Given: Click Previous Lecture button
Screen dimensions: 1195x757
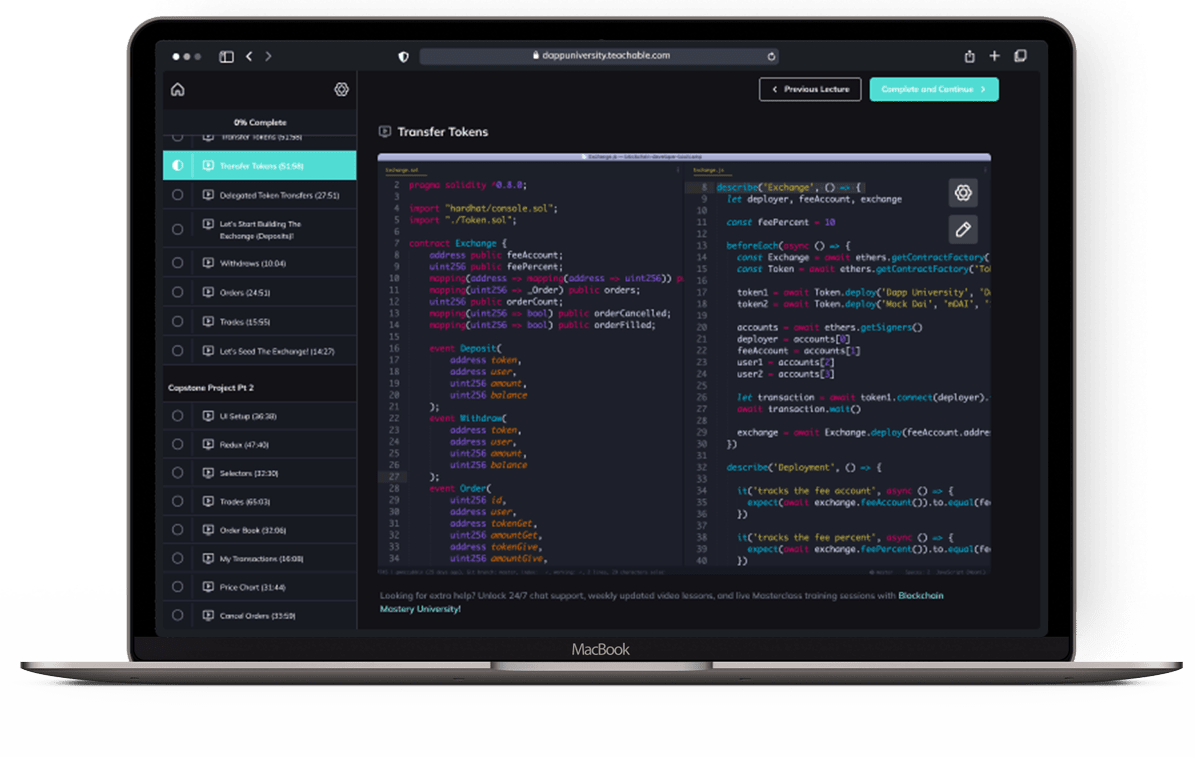Looking at the screenshot, I should pos(810,89).
